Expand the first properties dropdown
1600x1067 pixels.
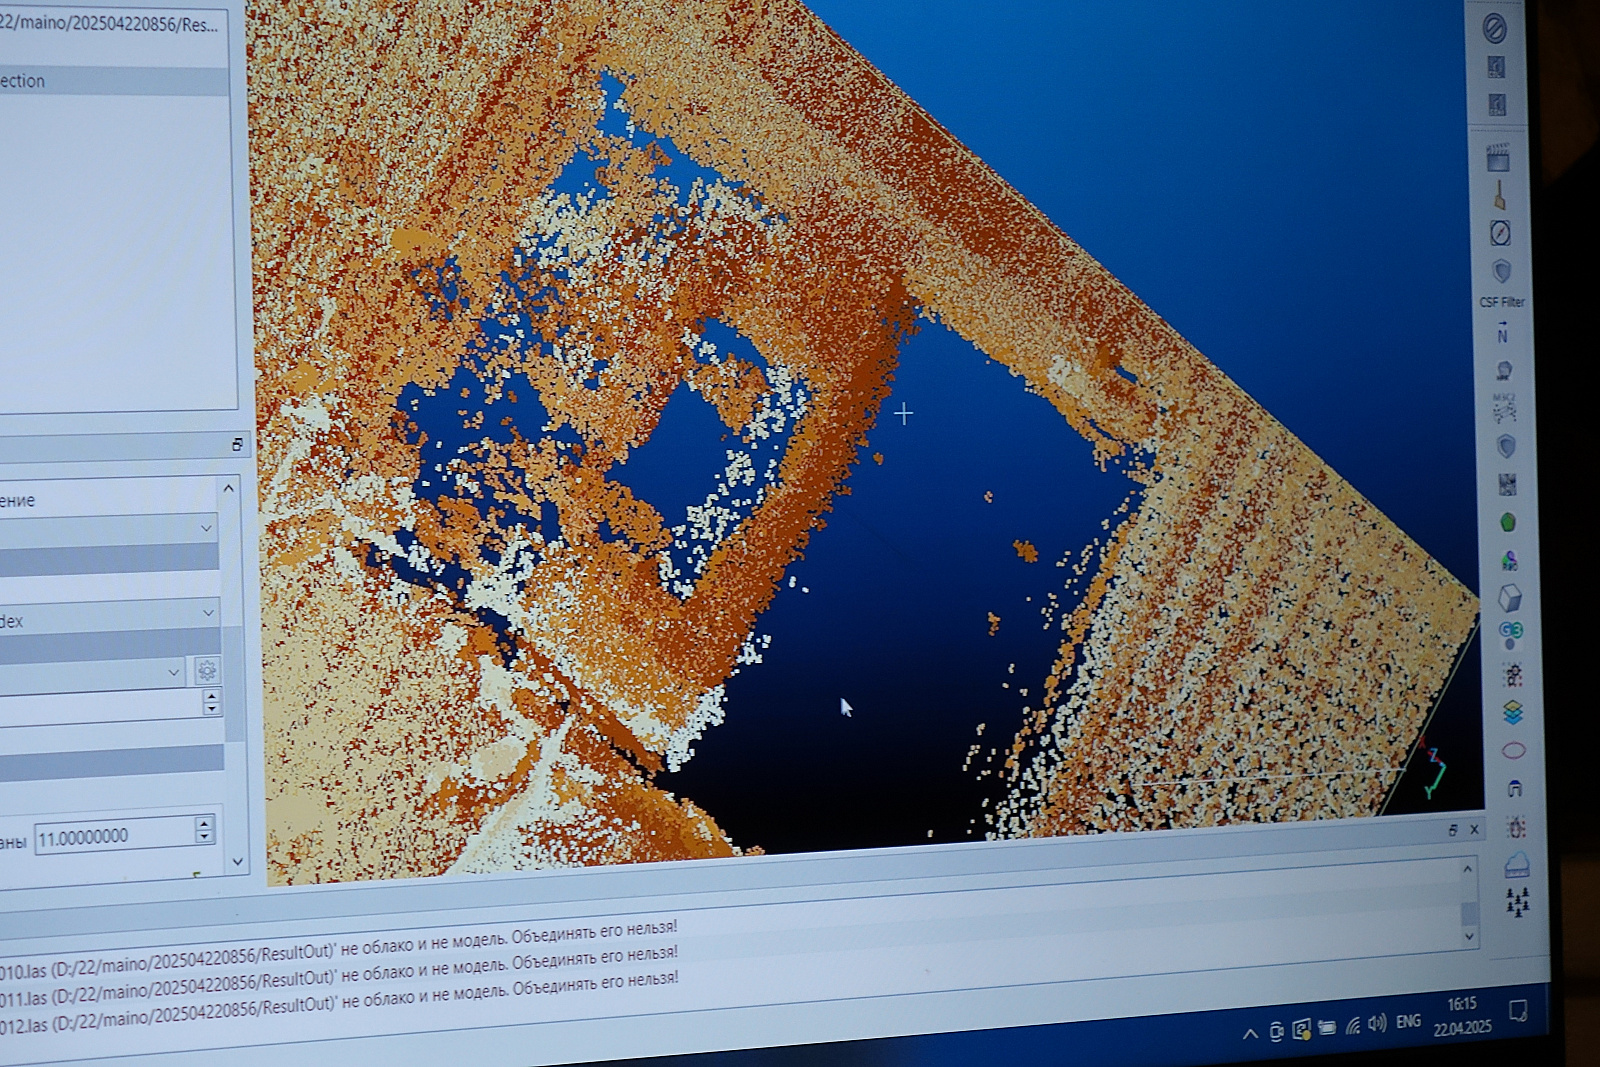206,527
